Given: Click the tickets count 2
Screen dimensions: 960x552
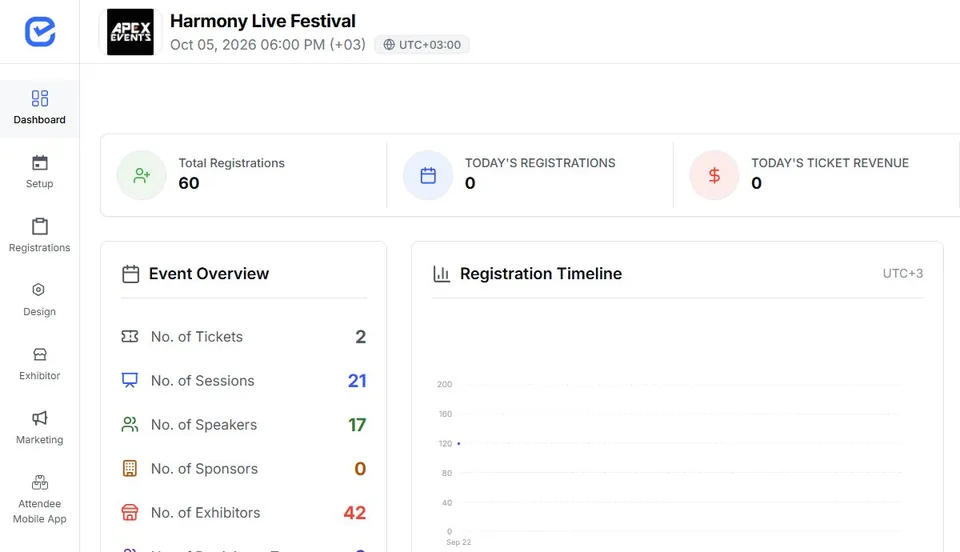Looking at the screenshot, I should [361, 337].
